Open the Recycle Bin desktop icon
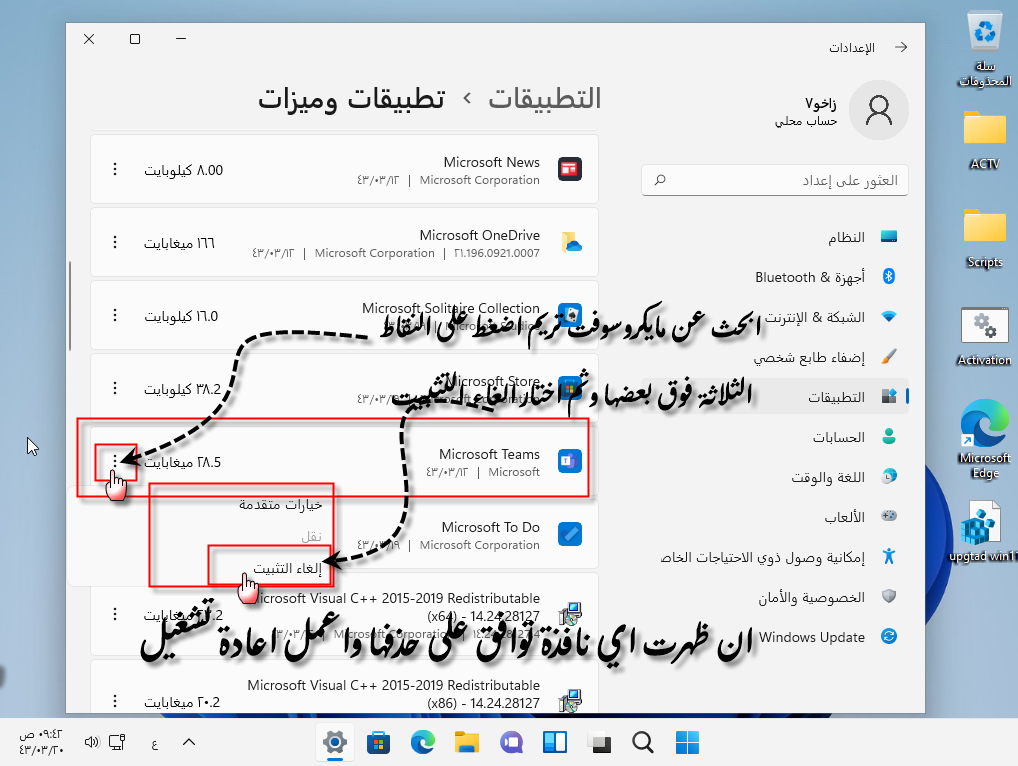 [985, 51]
